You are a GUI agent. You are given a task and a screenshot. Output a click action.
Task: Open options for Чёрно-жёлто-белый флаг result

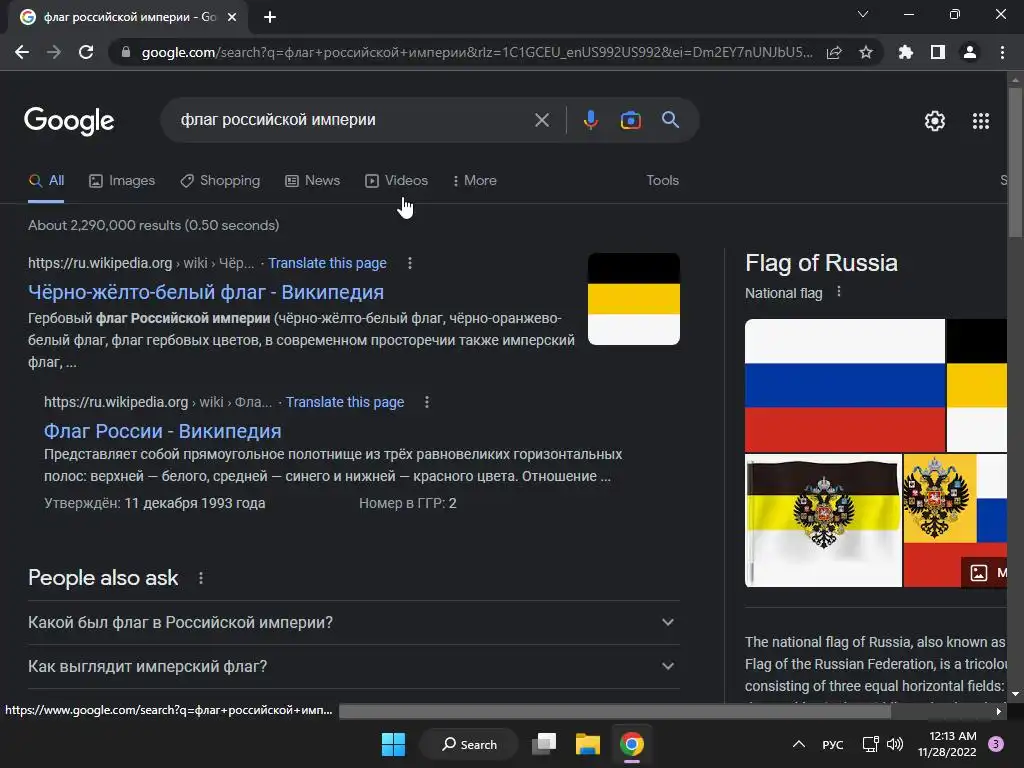409,263
